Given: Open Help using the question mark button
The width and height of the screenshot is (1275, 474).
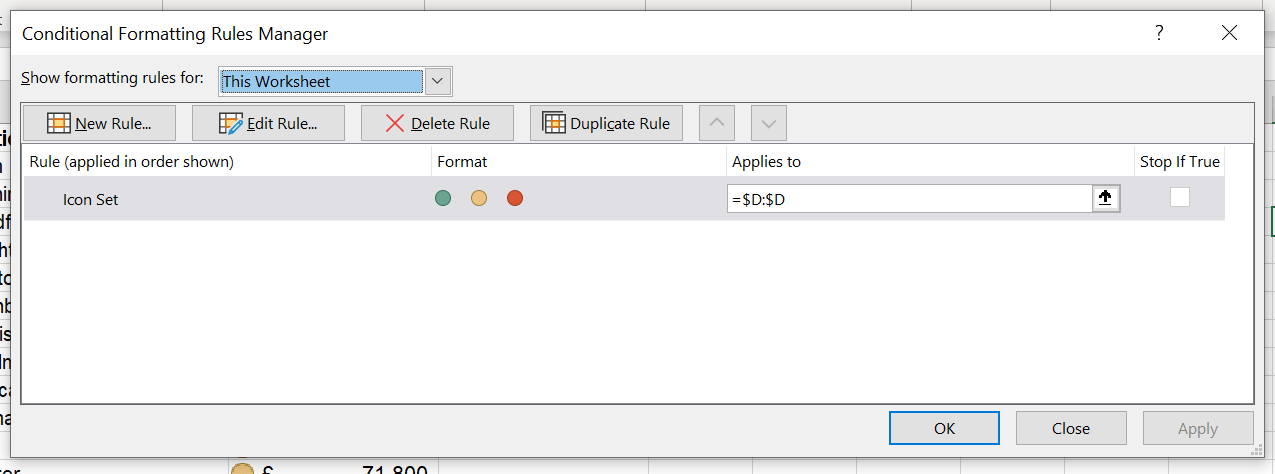Looking at the screenshot, I should (1158, 33).
